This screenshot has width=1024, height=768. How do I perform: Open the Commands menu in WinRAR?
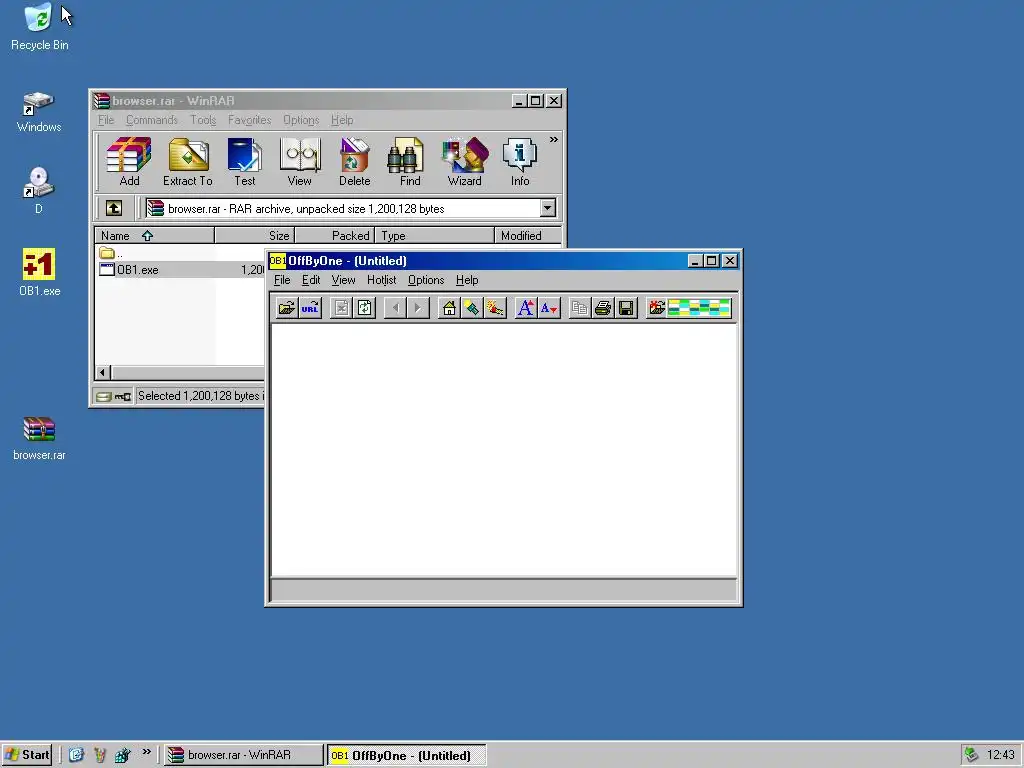tap(152, 120)
